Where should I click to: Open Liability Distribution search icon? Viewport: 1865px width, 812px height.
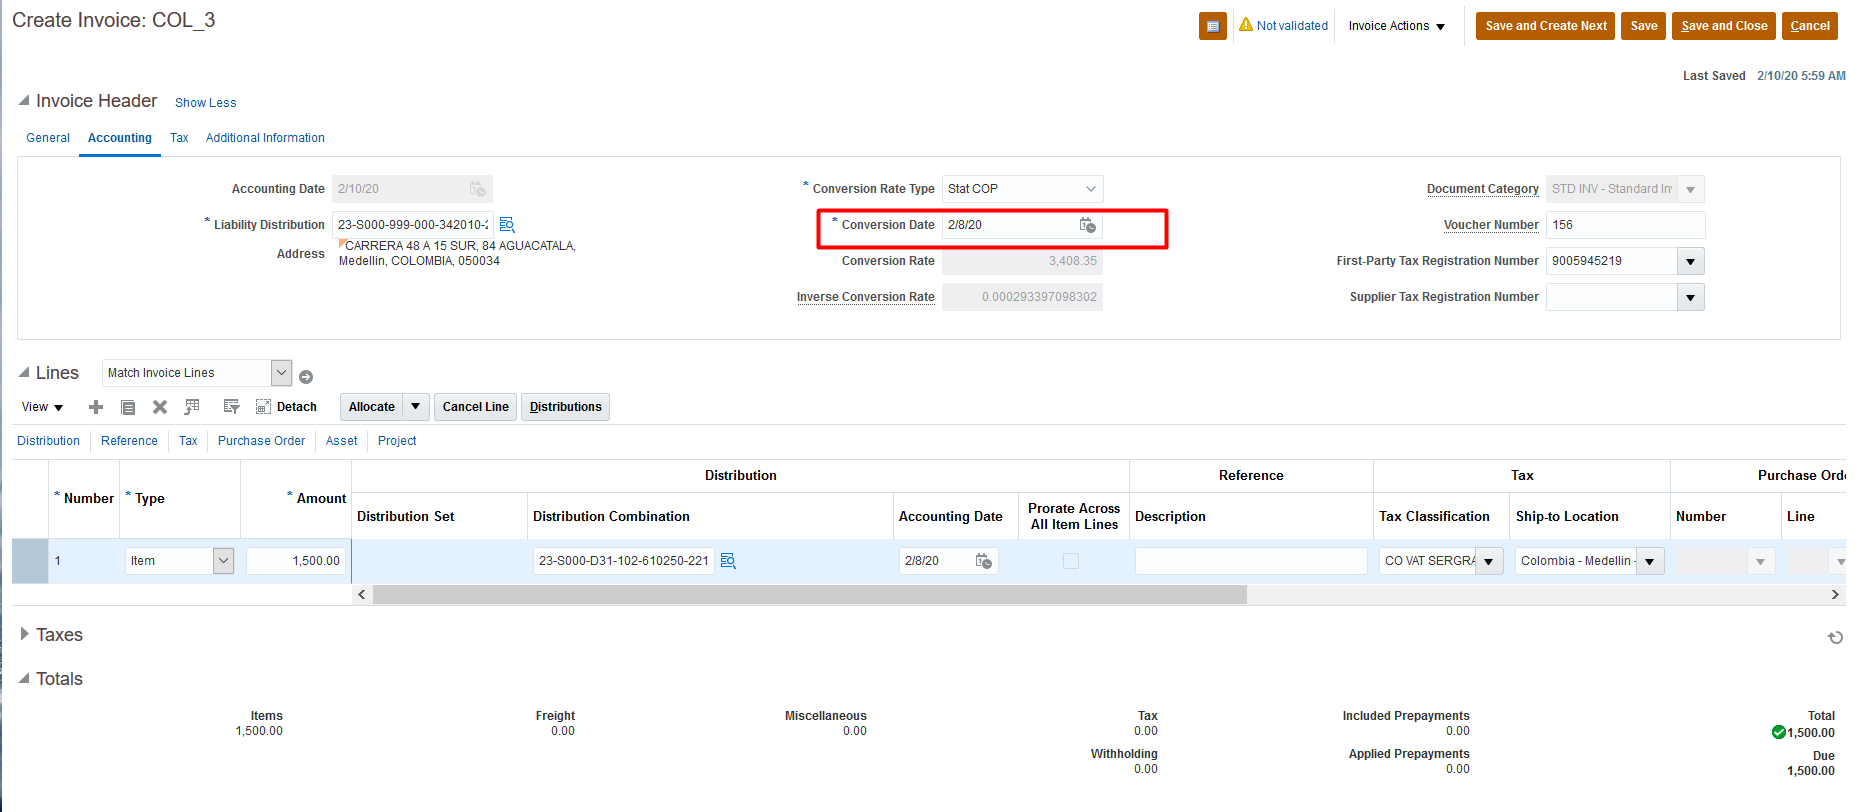point(507,225)
